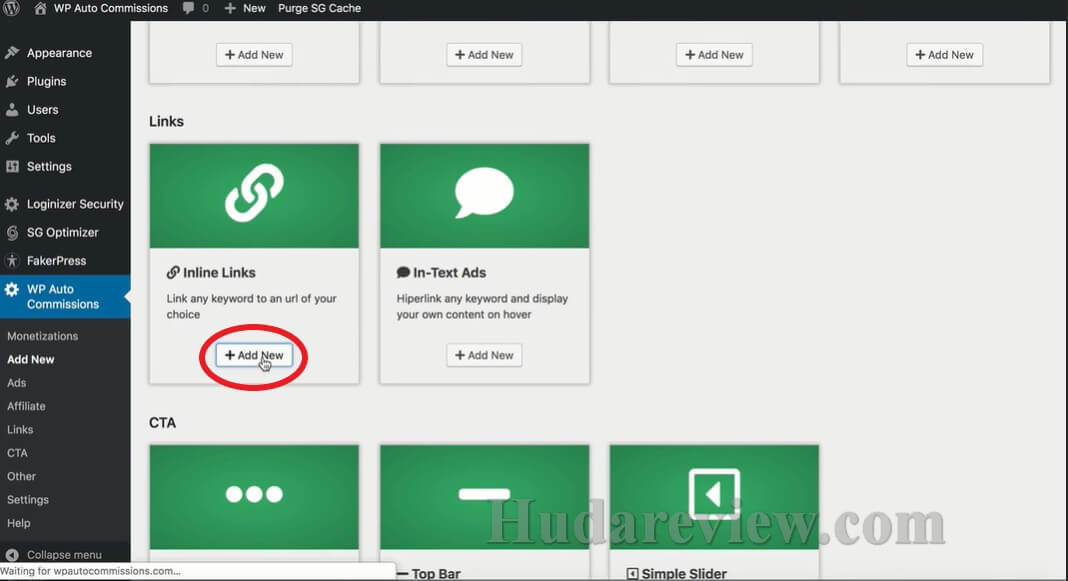Click the Simple Slider card image
Viewport: 1068px width, 581px height.
pos(714,497)
